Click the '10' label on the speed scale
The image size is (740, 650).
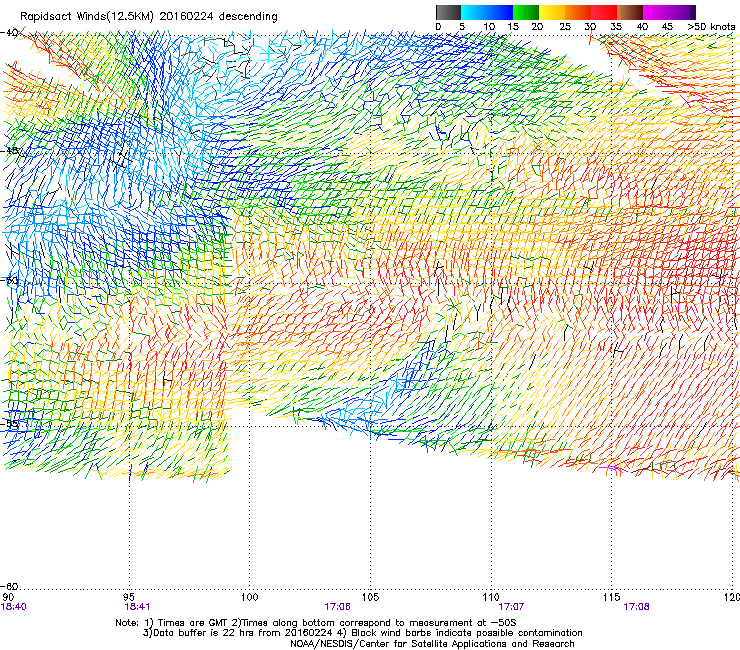(x=489, y=27)
